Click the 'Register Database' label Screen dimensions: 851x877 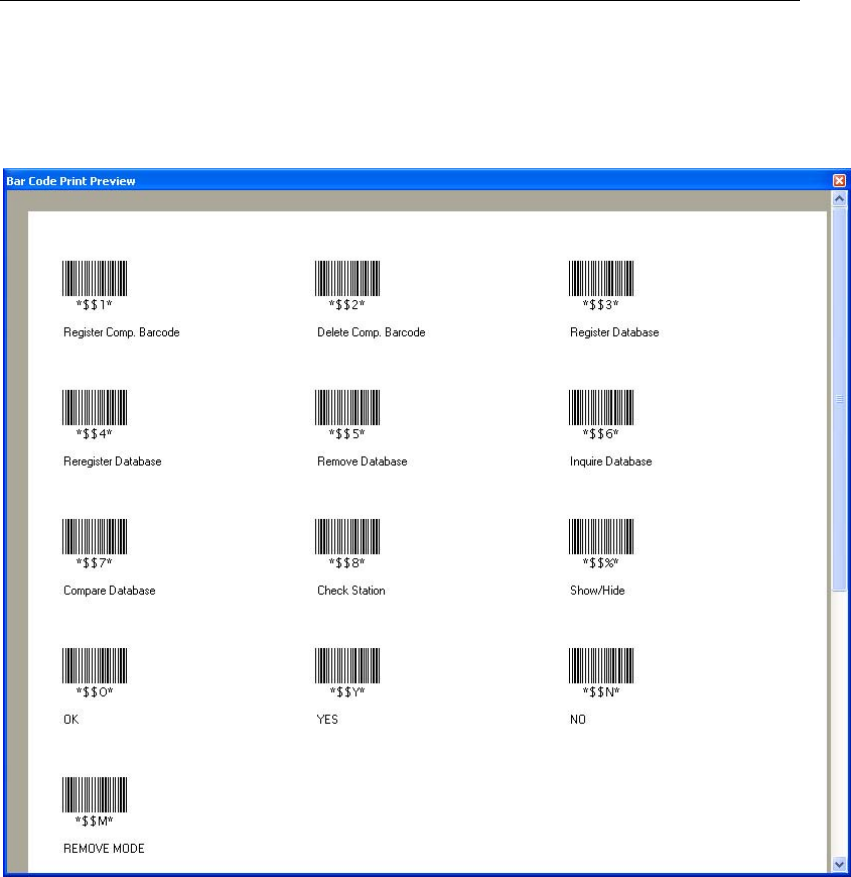[x=614, y=332]
